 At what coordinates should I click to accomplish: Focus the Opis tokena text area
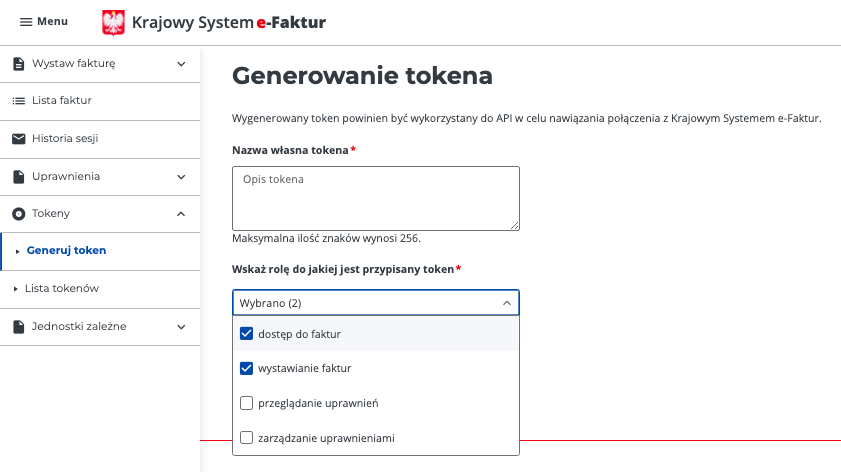pyautogui.click(x=375, y=198)
